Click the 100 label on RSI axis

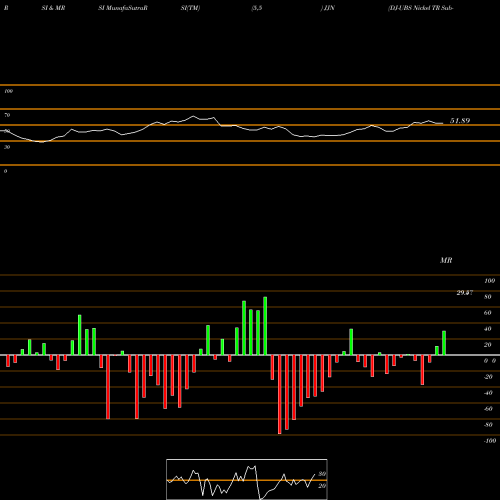(8, 91)
